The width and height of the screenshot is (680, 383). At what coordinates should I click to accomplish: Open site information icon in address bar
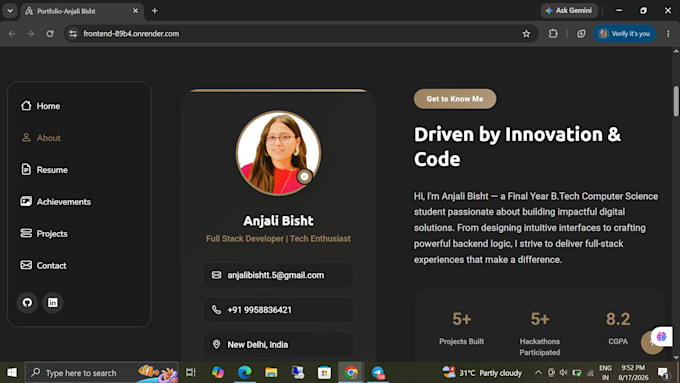[x=73, y=33]
